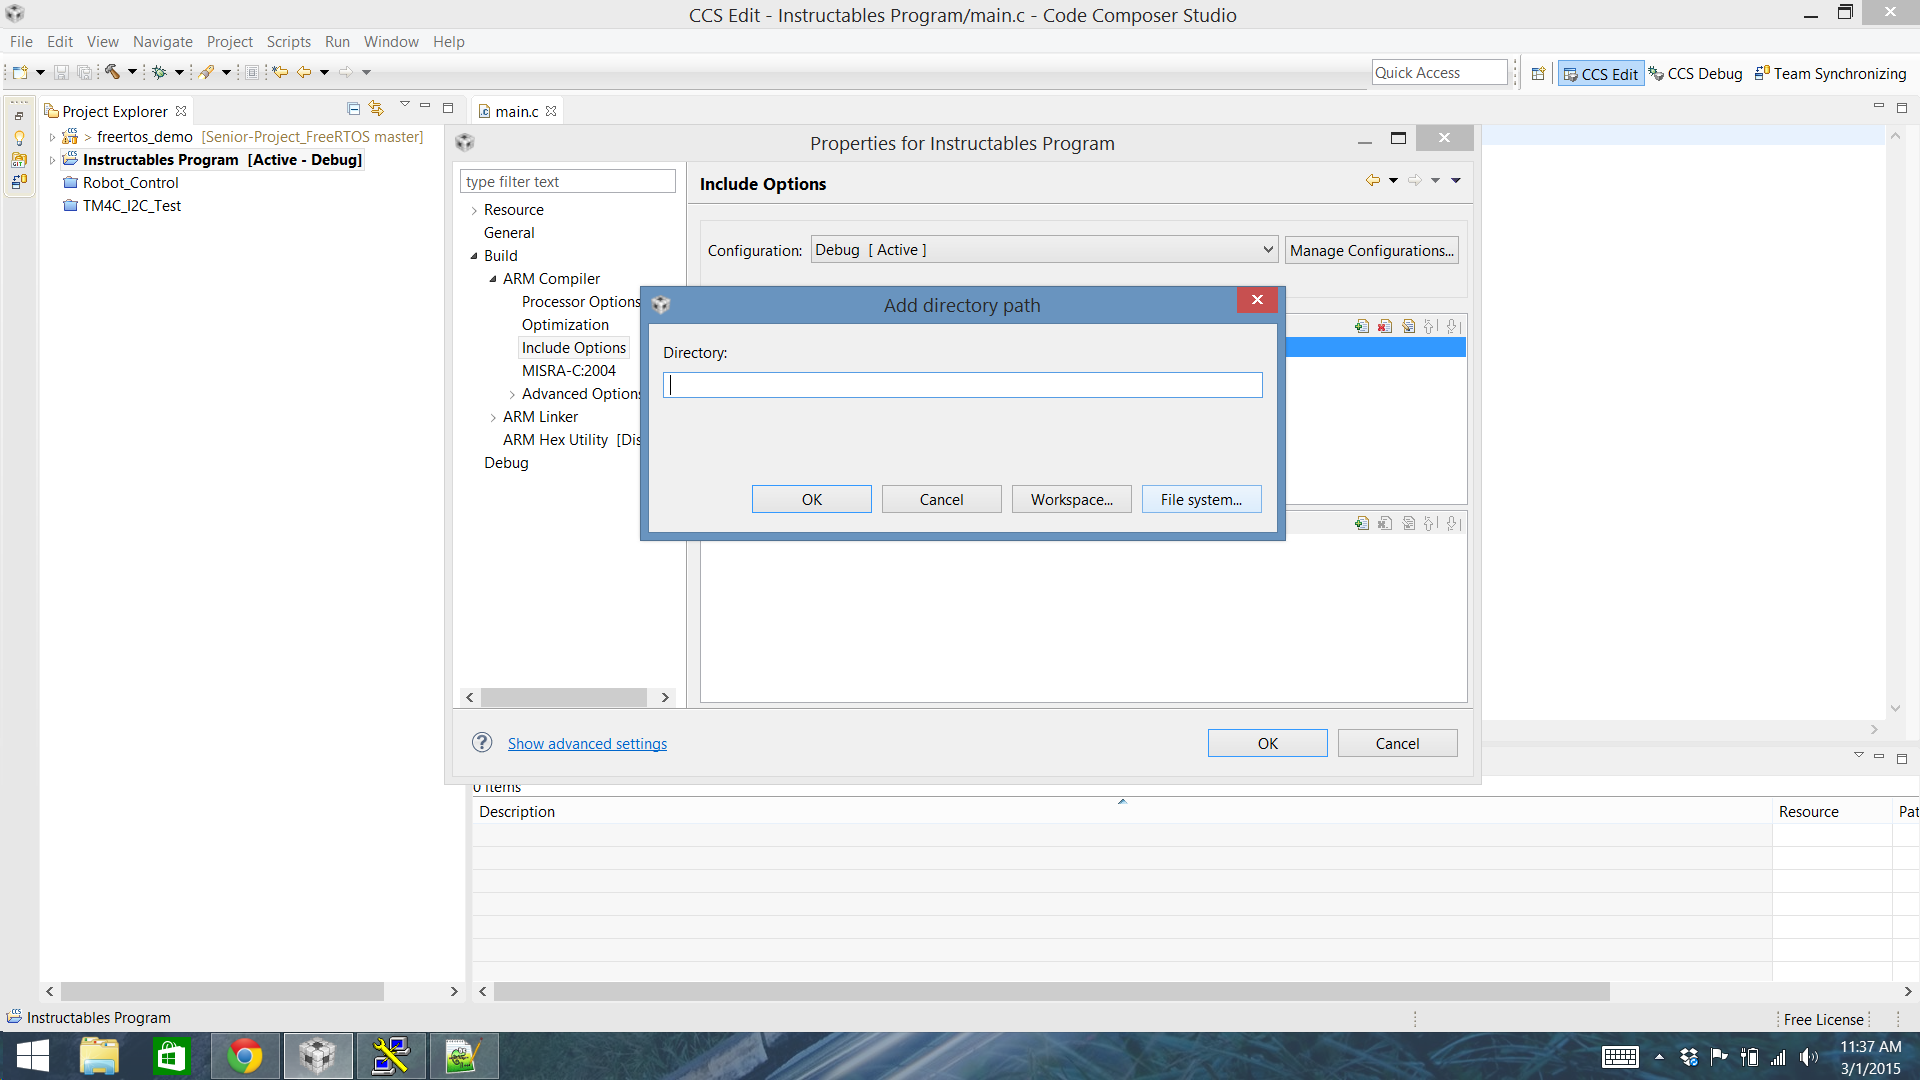Click the Show advanced settings link
The image size is (1920, 1080).
point(587,742)
